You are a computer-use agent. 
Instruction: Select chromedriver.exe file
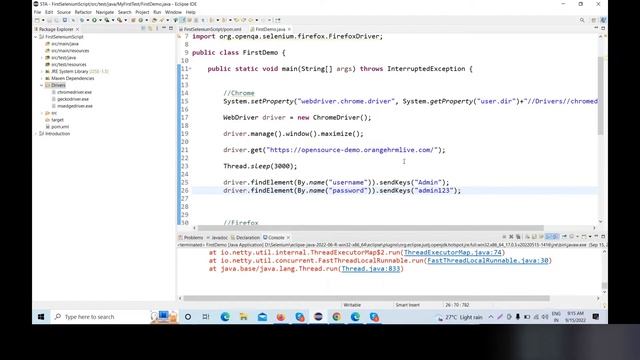point(71,92)
